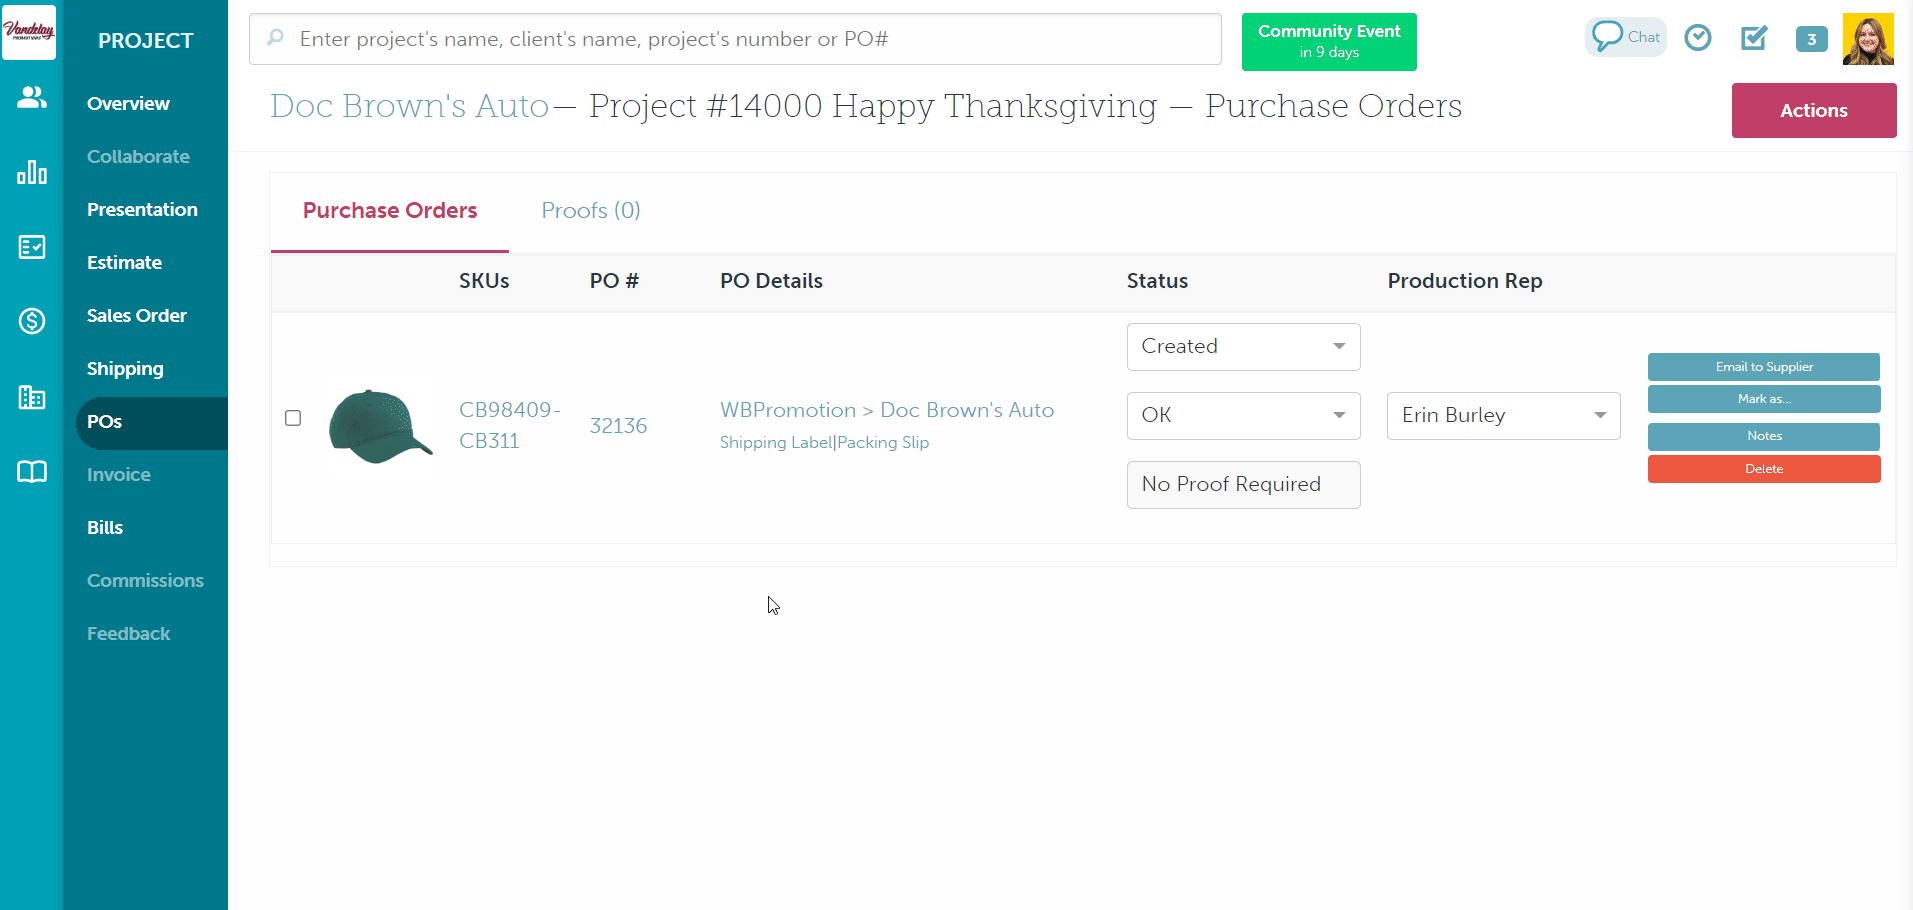Tick the checkbox for PO 32136
This screenshot has width=1913, height=910.
(x=293, y=418)
